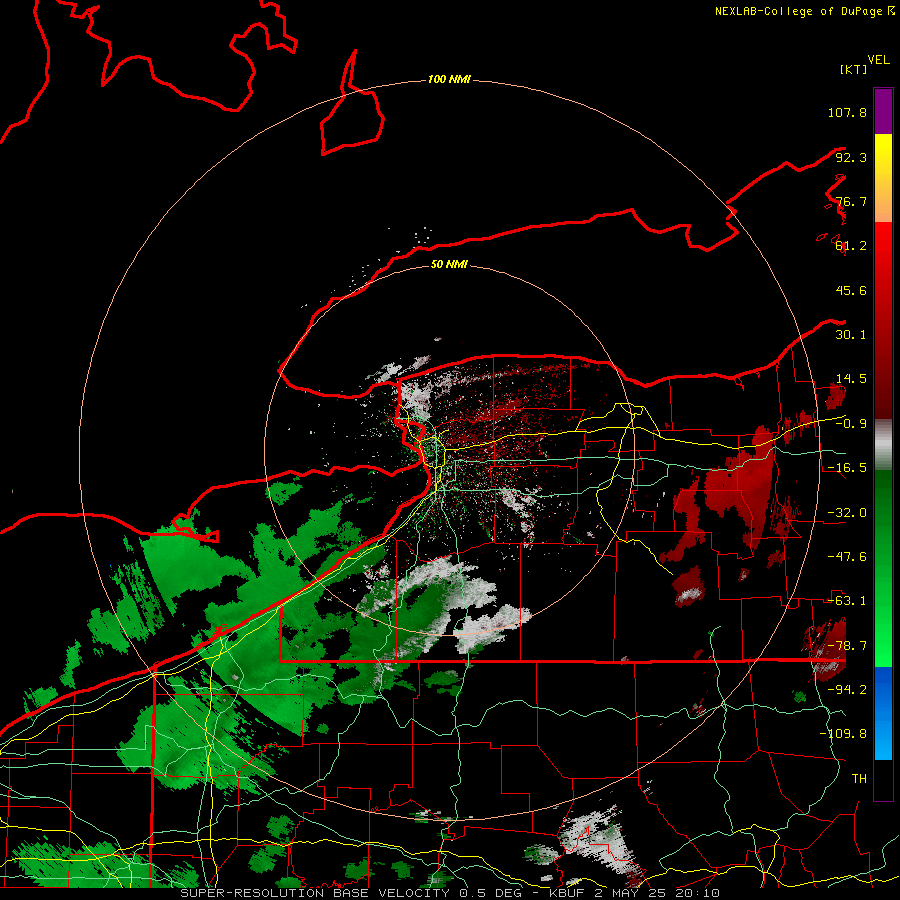
Task: Click the -78.7 velocity scale value
Action: coord(847,646)
